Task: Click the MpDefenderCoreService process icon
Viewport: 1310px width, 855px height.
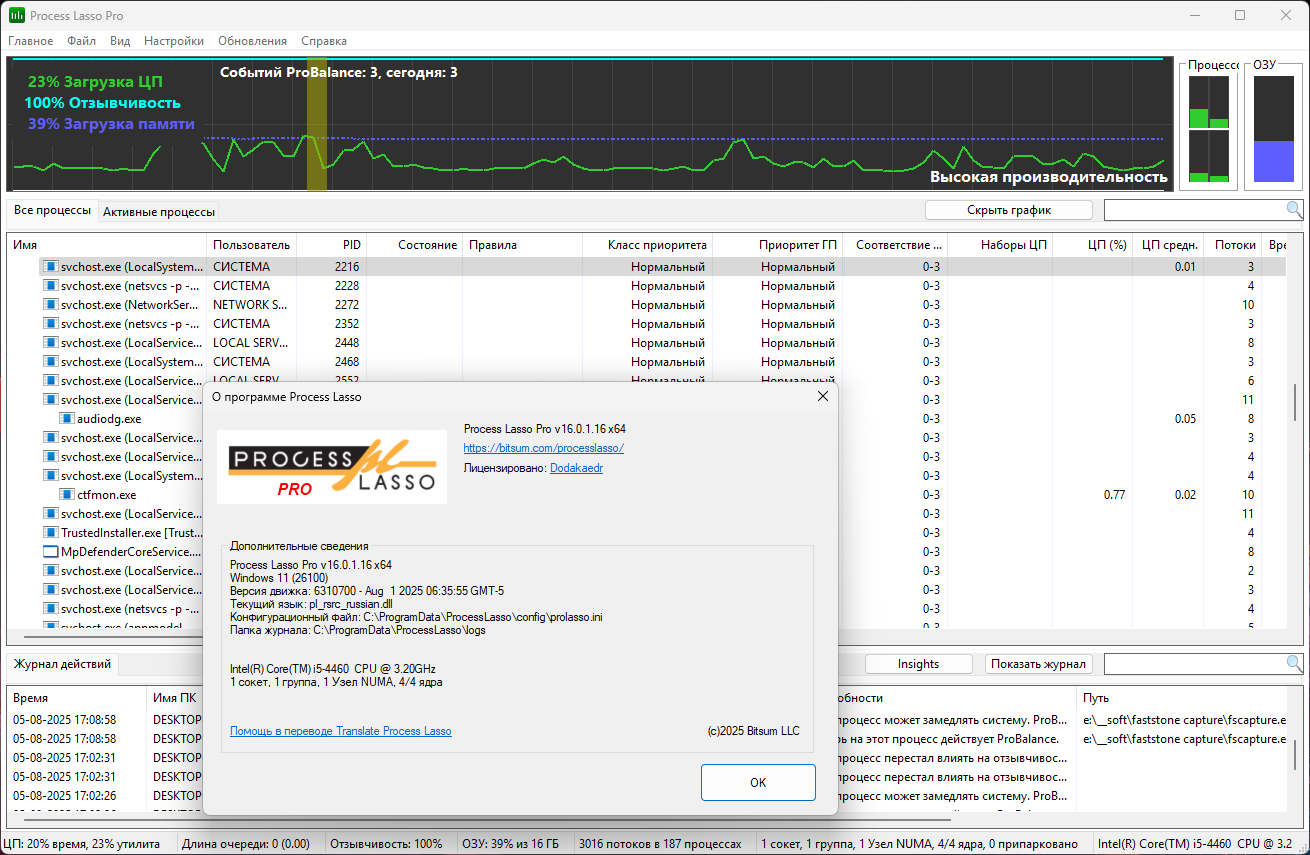Action: (x=50, y=552)
